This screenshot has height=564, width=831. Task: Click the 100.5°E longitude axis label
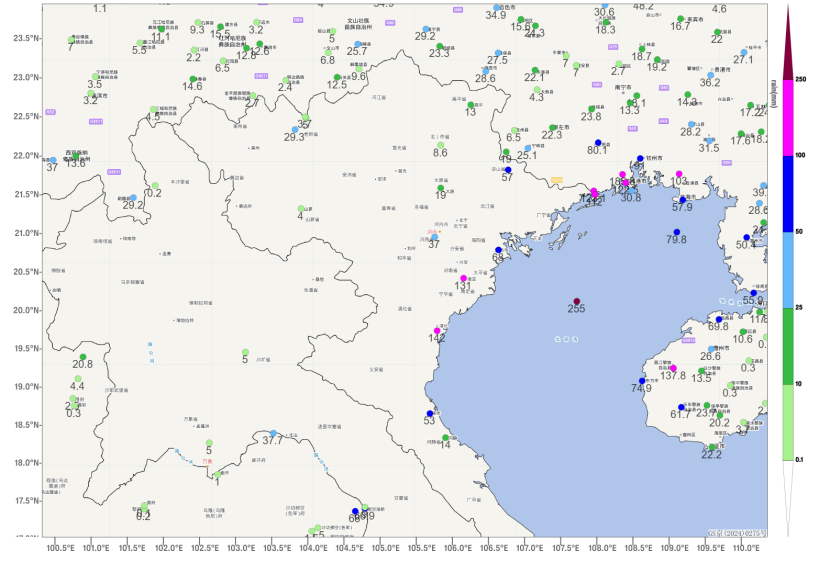coord(60,548)
